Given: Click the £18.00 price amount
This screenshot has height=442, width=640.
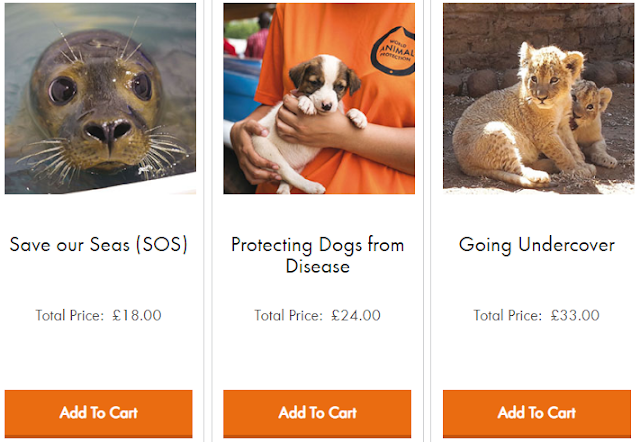Looking at the screenshot, I should pyautogui.click(x=137, y=315).
